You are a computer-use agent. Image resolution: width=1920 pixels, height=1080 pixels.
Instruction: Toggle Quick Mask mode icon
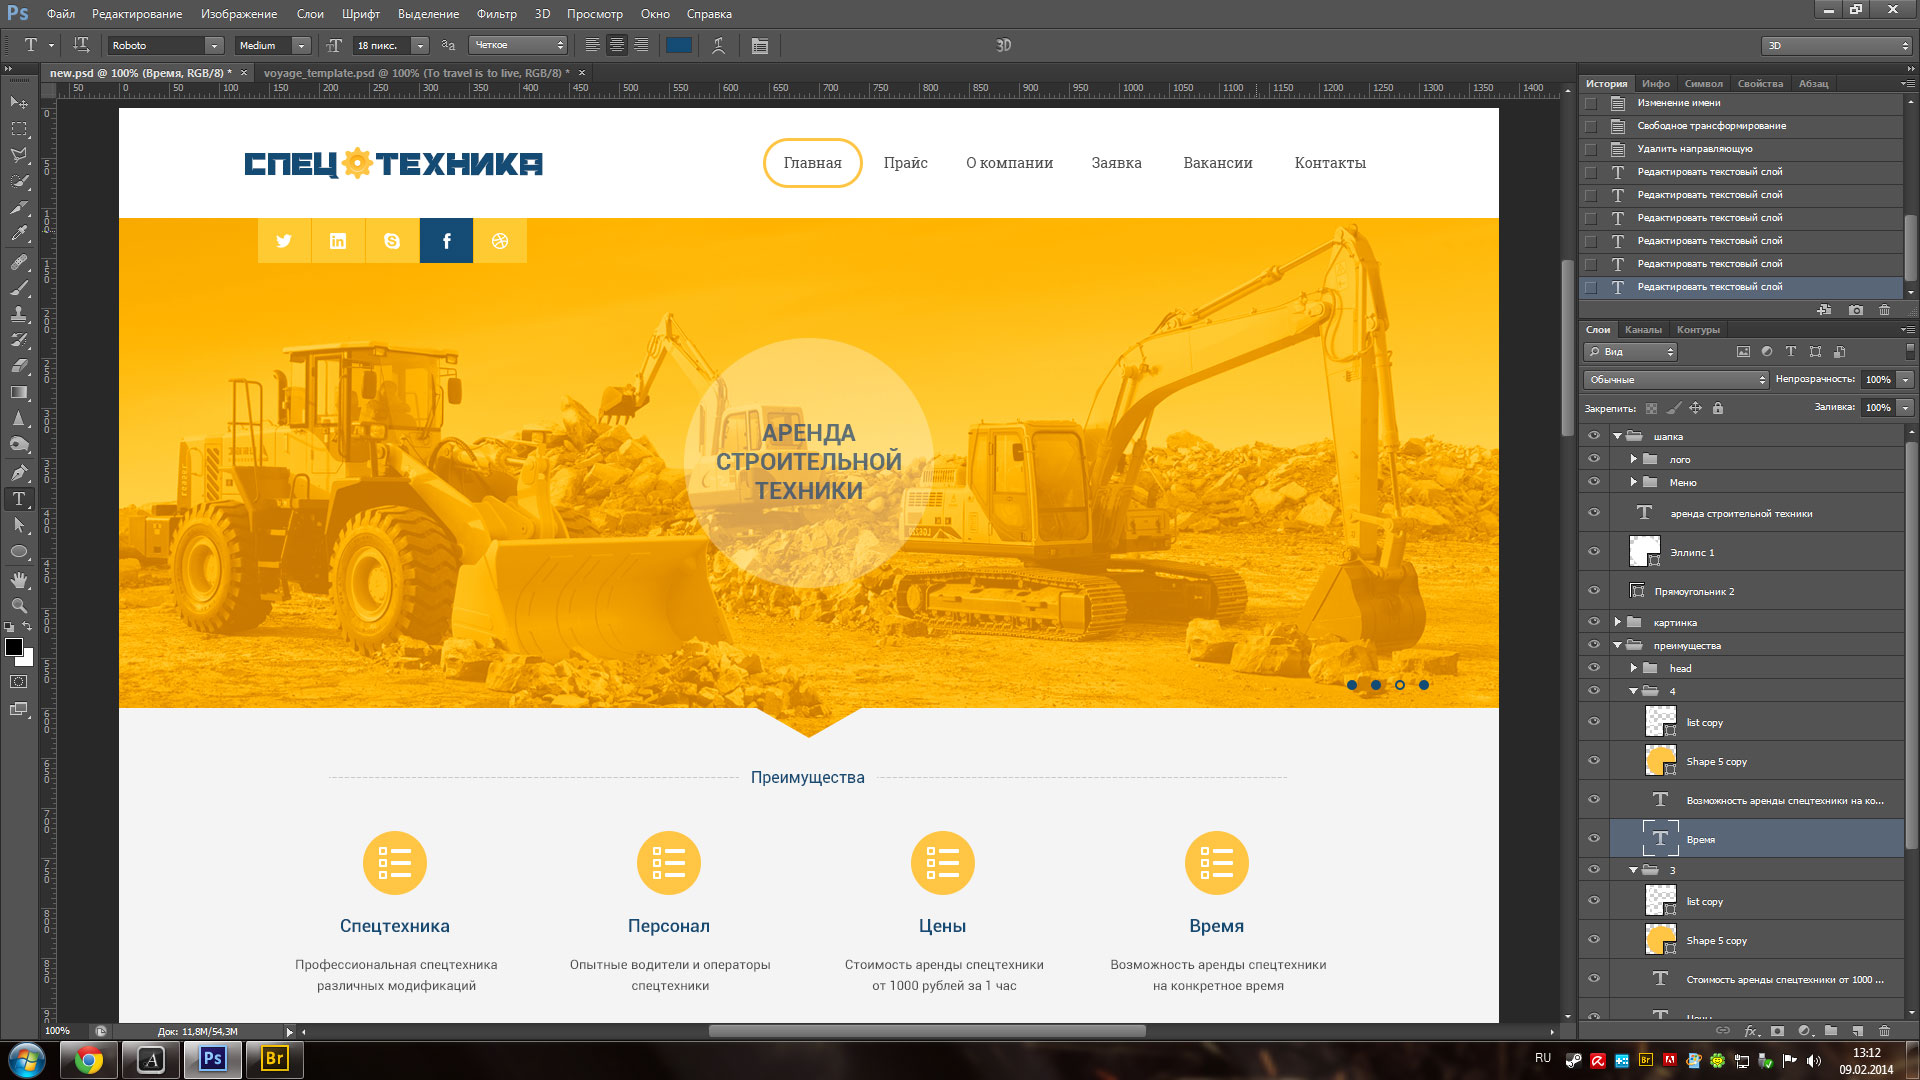tap(18, 682)
